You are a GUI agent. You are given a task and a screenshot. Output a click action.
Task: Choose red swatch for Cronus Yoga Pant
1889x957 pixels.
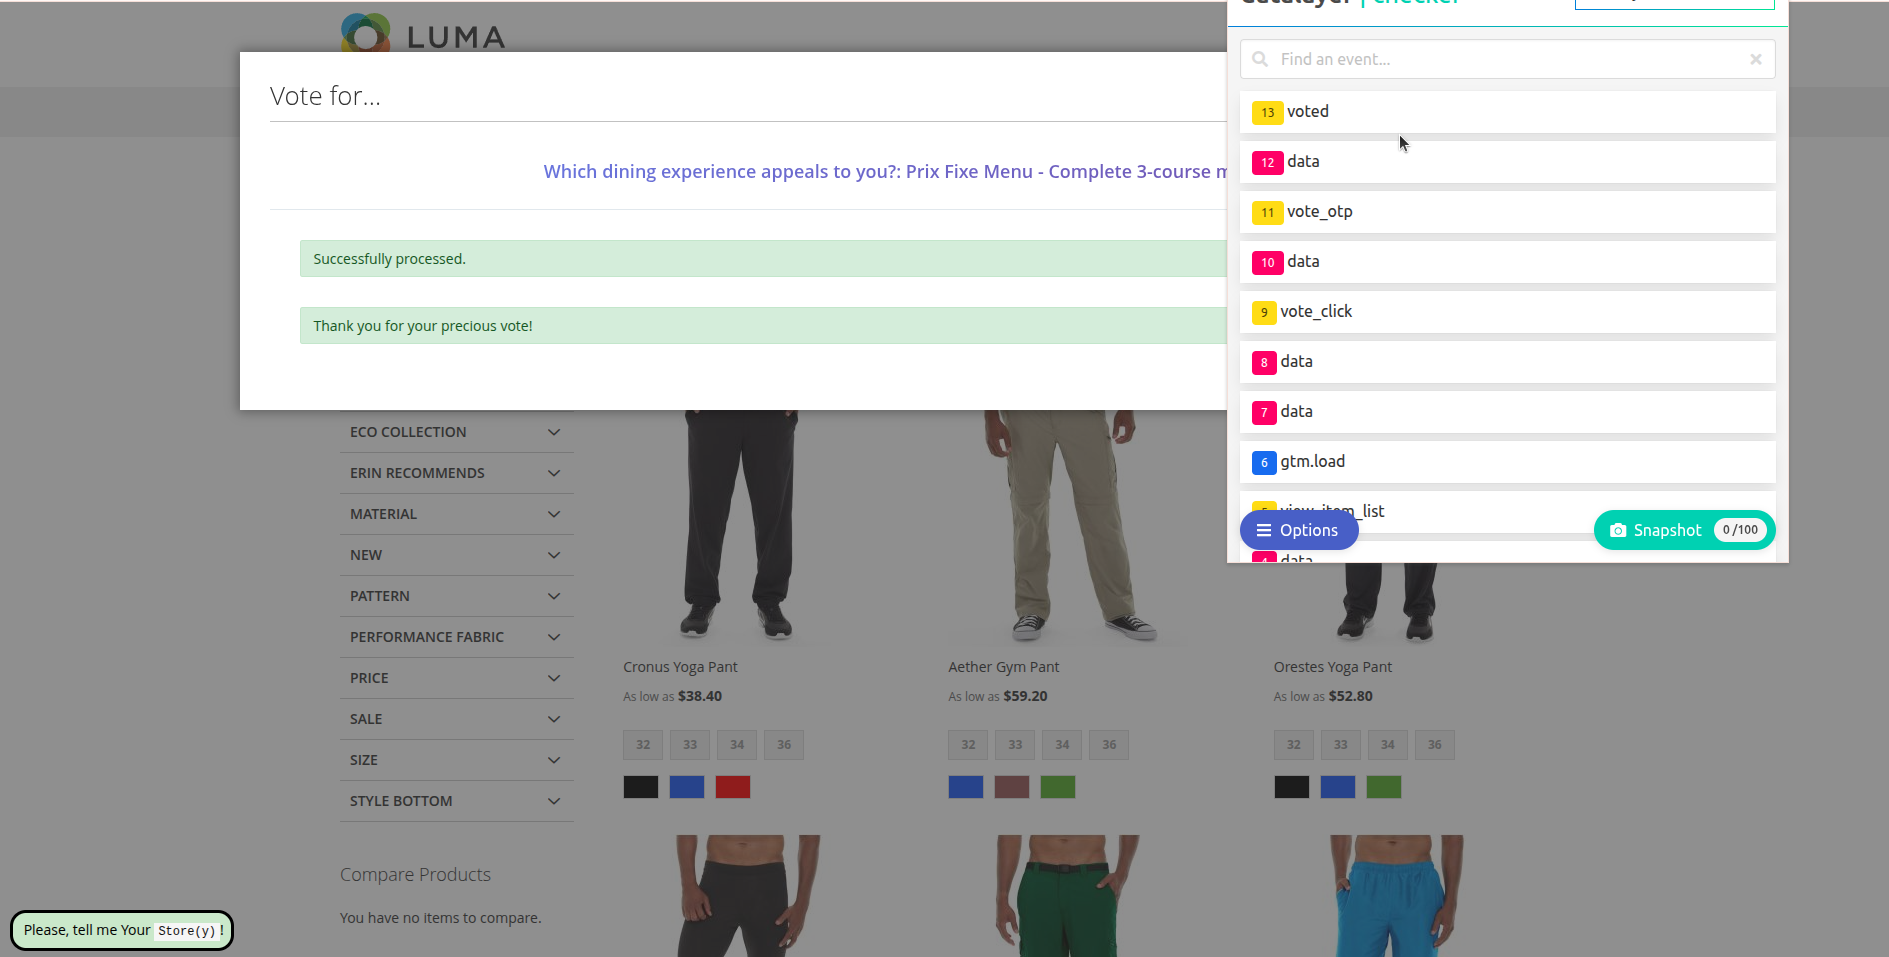click(x=733, y=787)
